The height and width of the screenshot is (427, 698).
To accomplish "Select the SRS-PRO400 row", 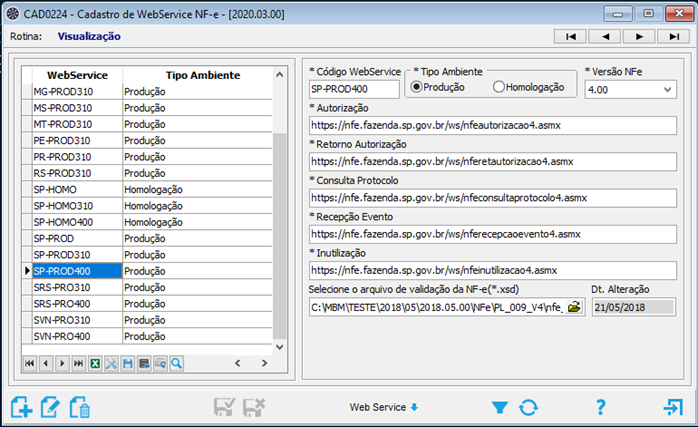I will (x=147, y=304).
